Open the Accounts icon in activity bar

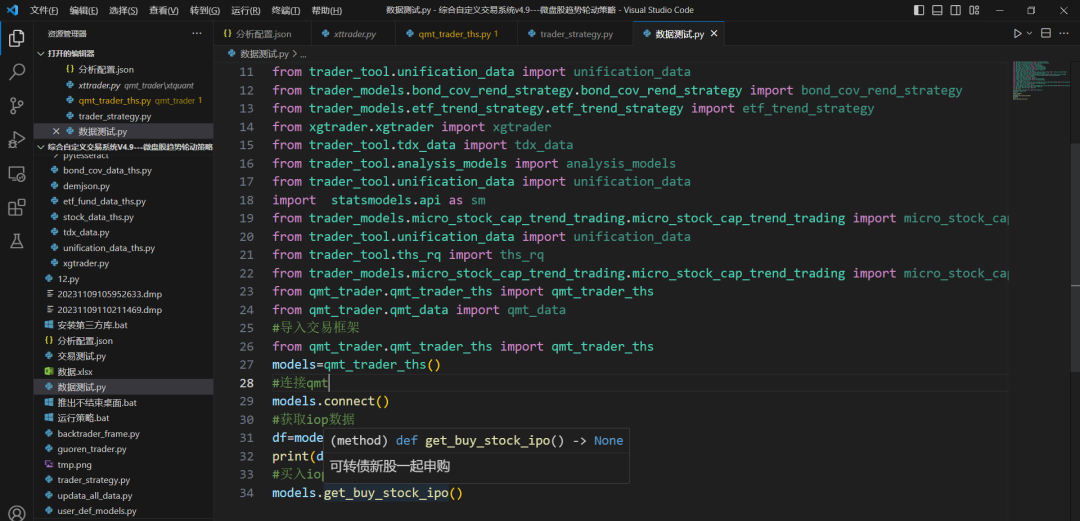coord(17,513)
